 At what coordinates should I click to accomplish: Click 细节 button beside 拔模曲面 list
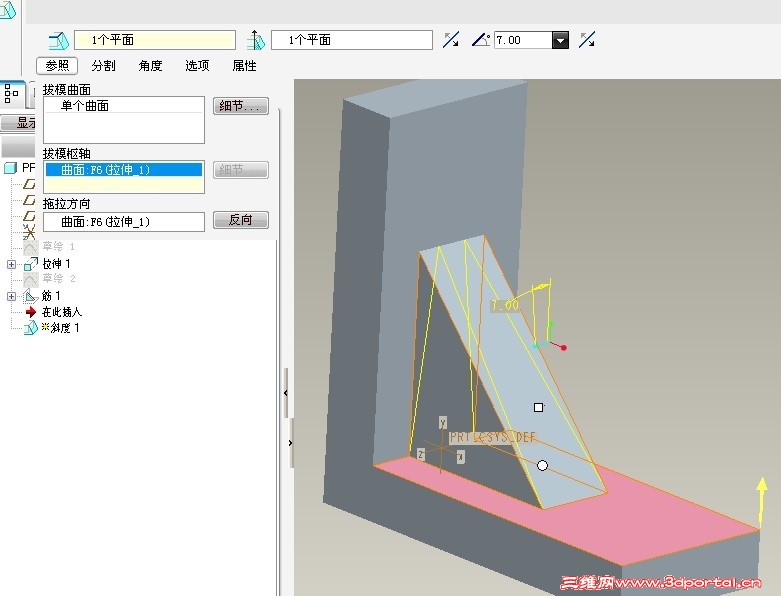(x=241, y=106)
